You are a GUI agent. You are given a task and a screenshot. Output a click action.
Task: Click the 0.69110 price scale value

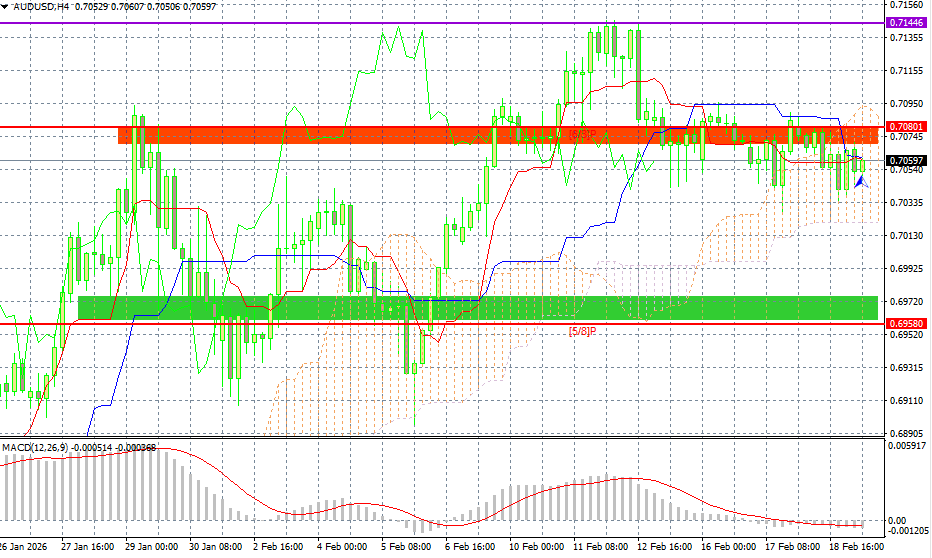pyautogui.click(x=906, y=401)
